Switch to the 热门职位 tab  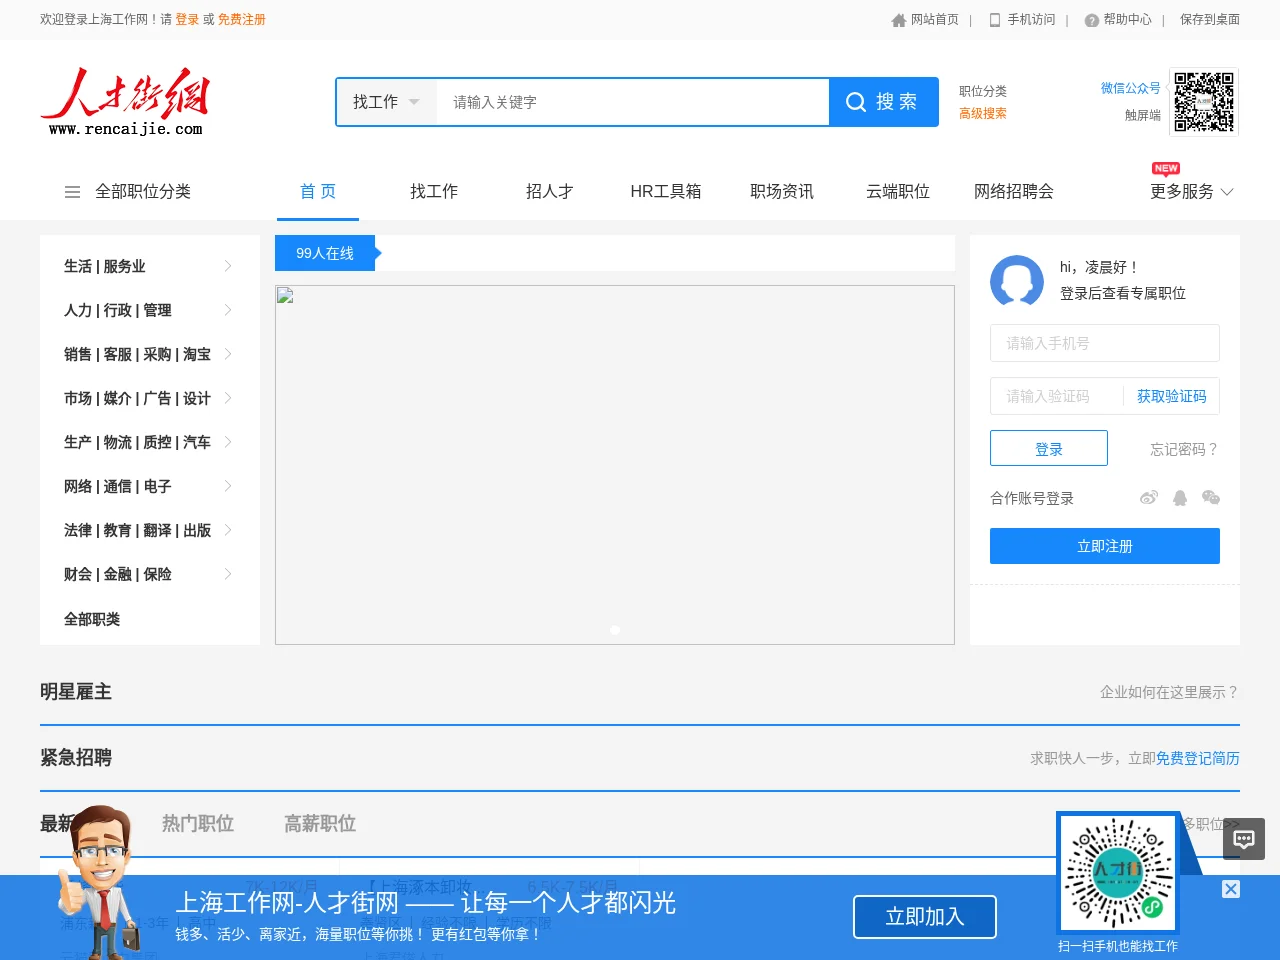[198, 824]
